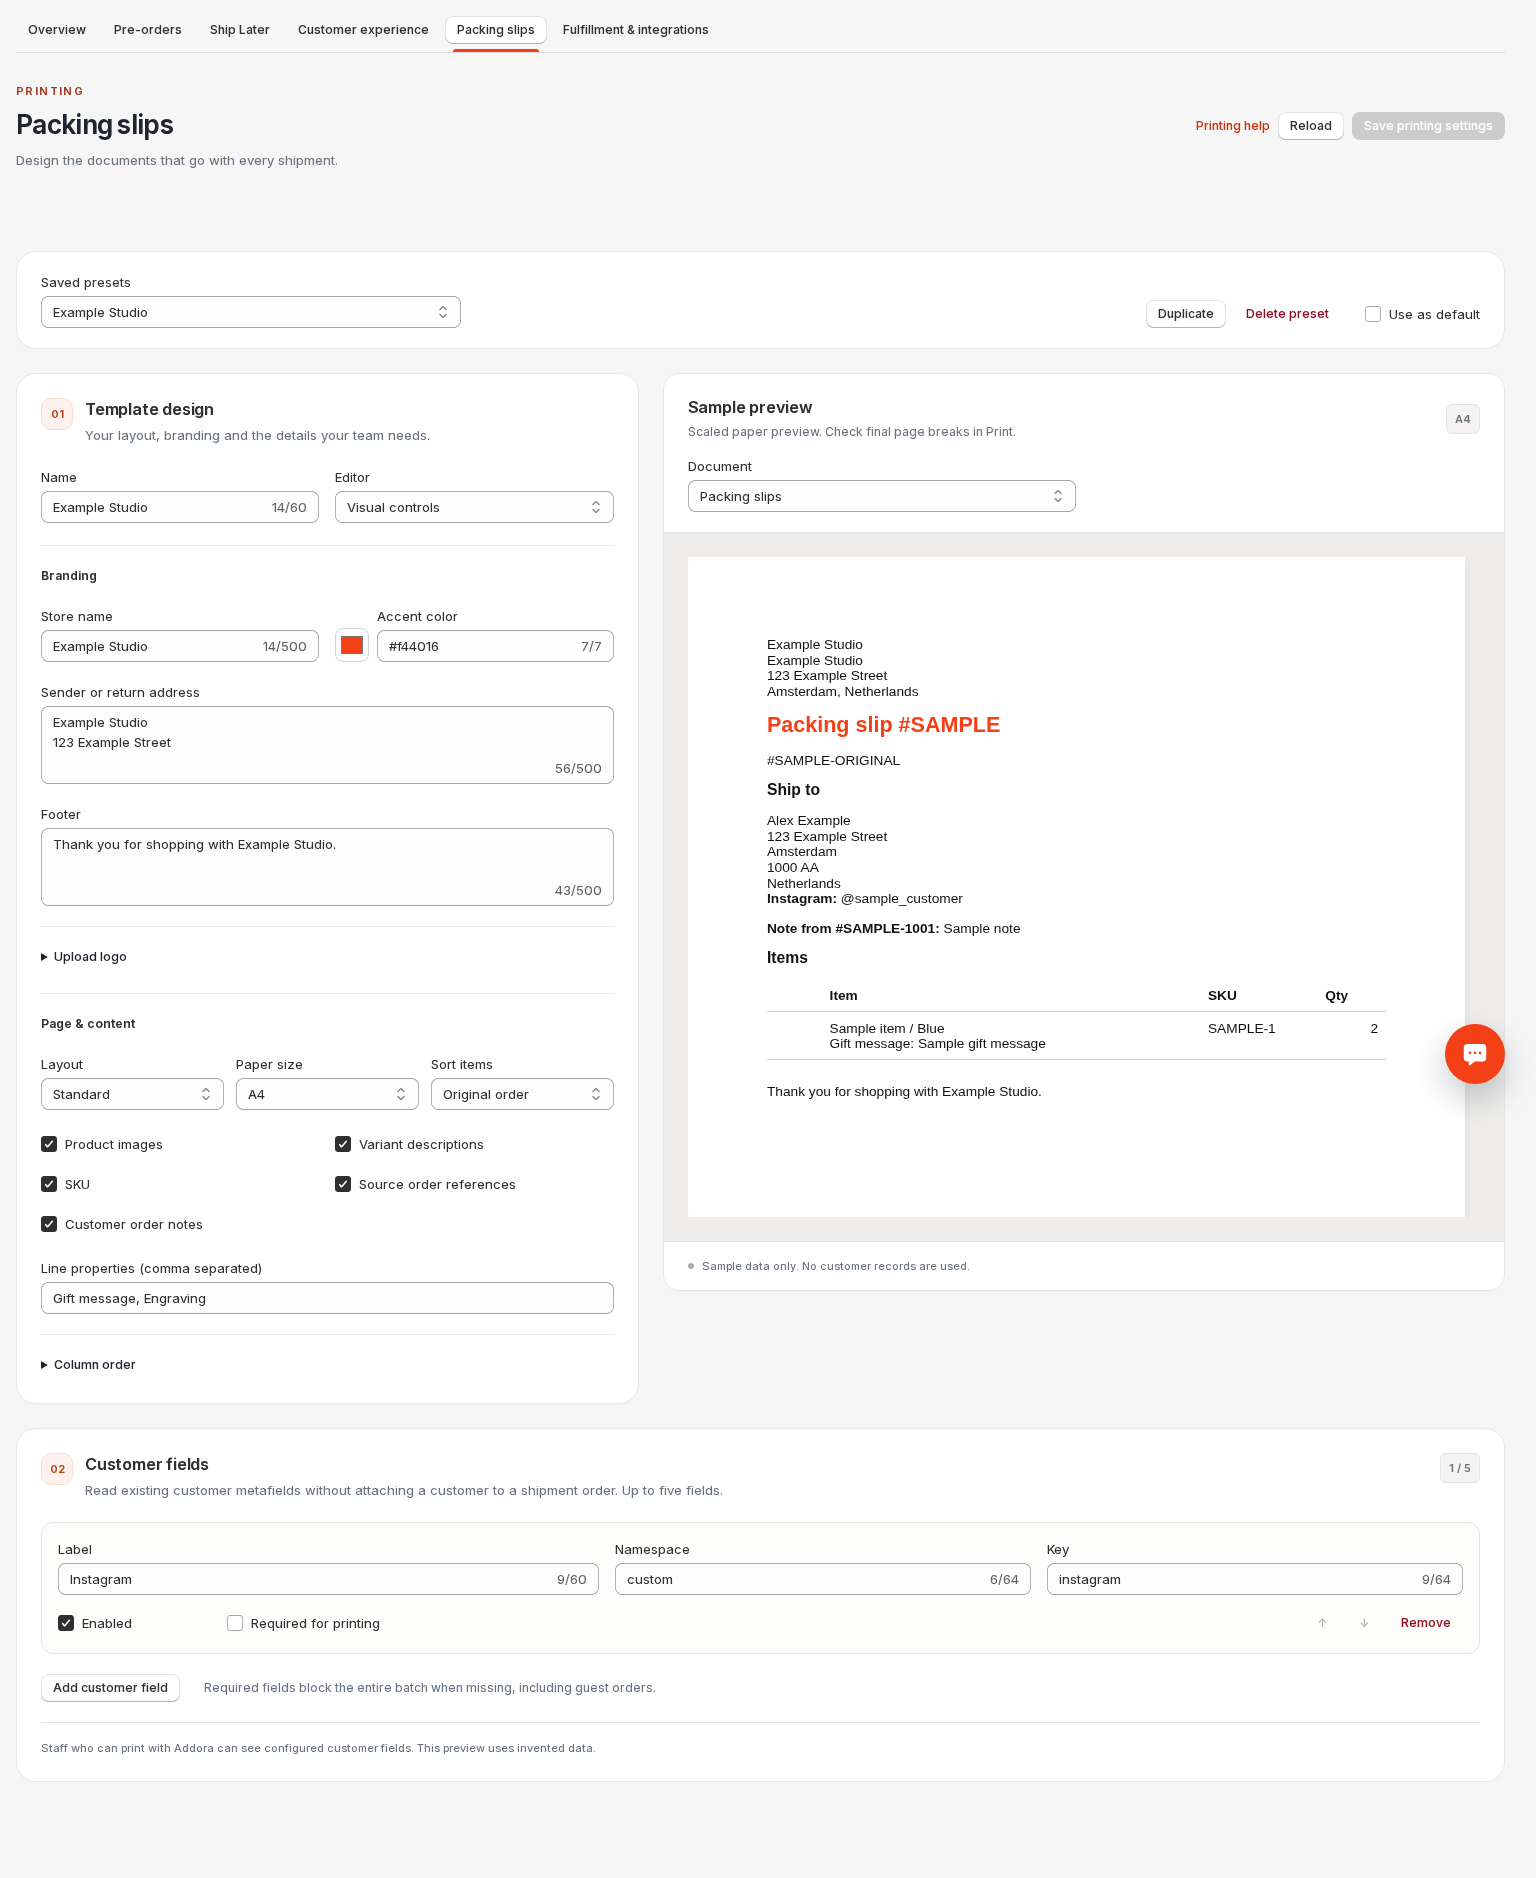This screenshot has width=1536, height=1878.
Task: Select Packing slips tab
Action: tap(496, 30)
